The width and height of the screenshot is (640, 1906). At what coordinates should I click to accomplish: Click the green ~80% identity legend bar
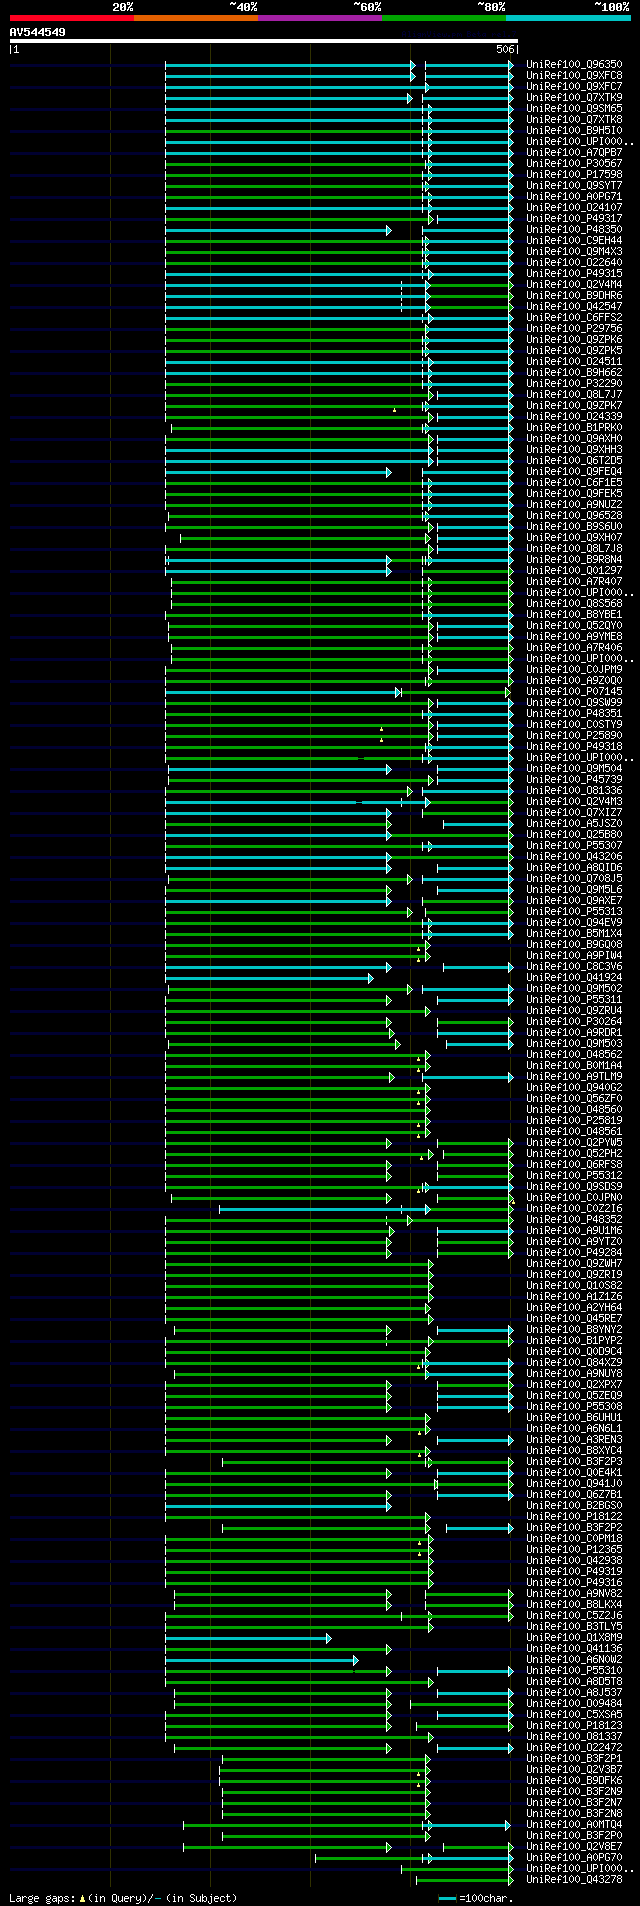tap(444, 18)
